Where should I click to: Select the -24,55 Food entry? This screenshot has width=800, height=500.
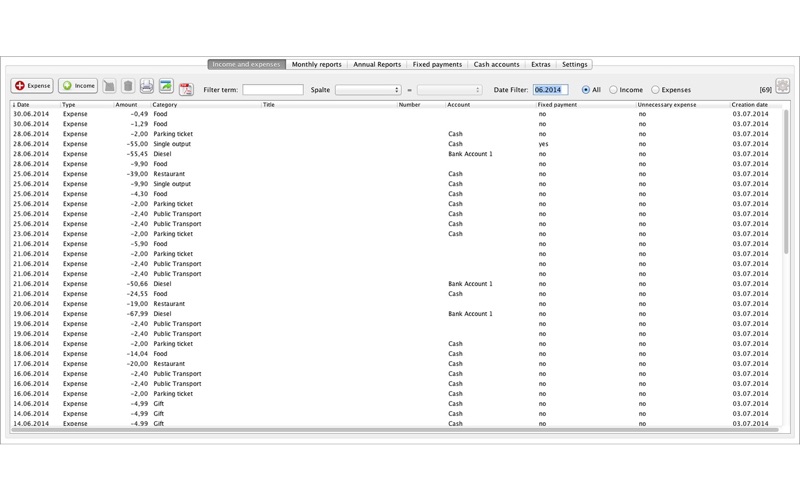tap(396, 294)
